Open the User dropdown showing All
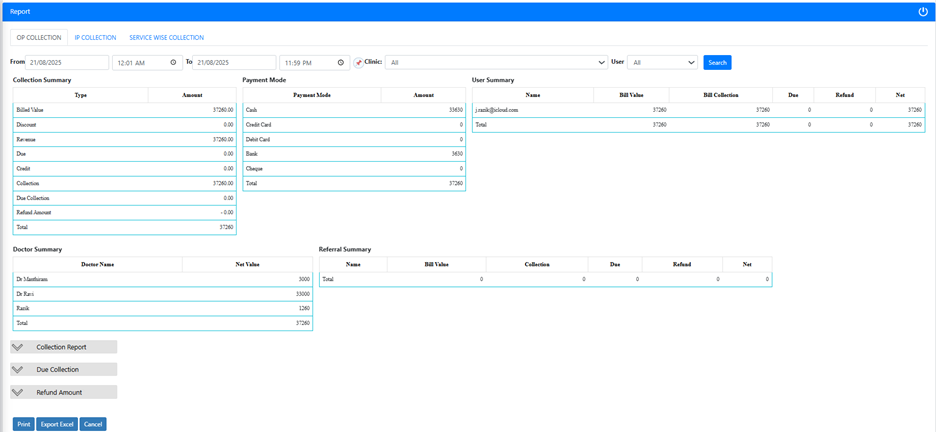936x432 pixels. point(662,62)
